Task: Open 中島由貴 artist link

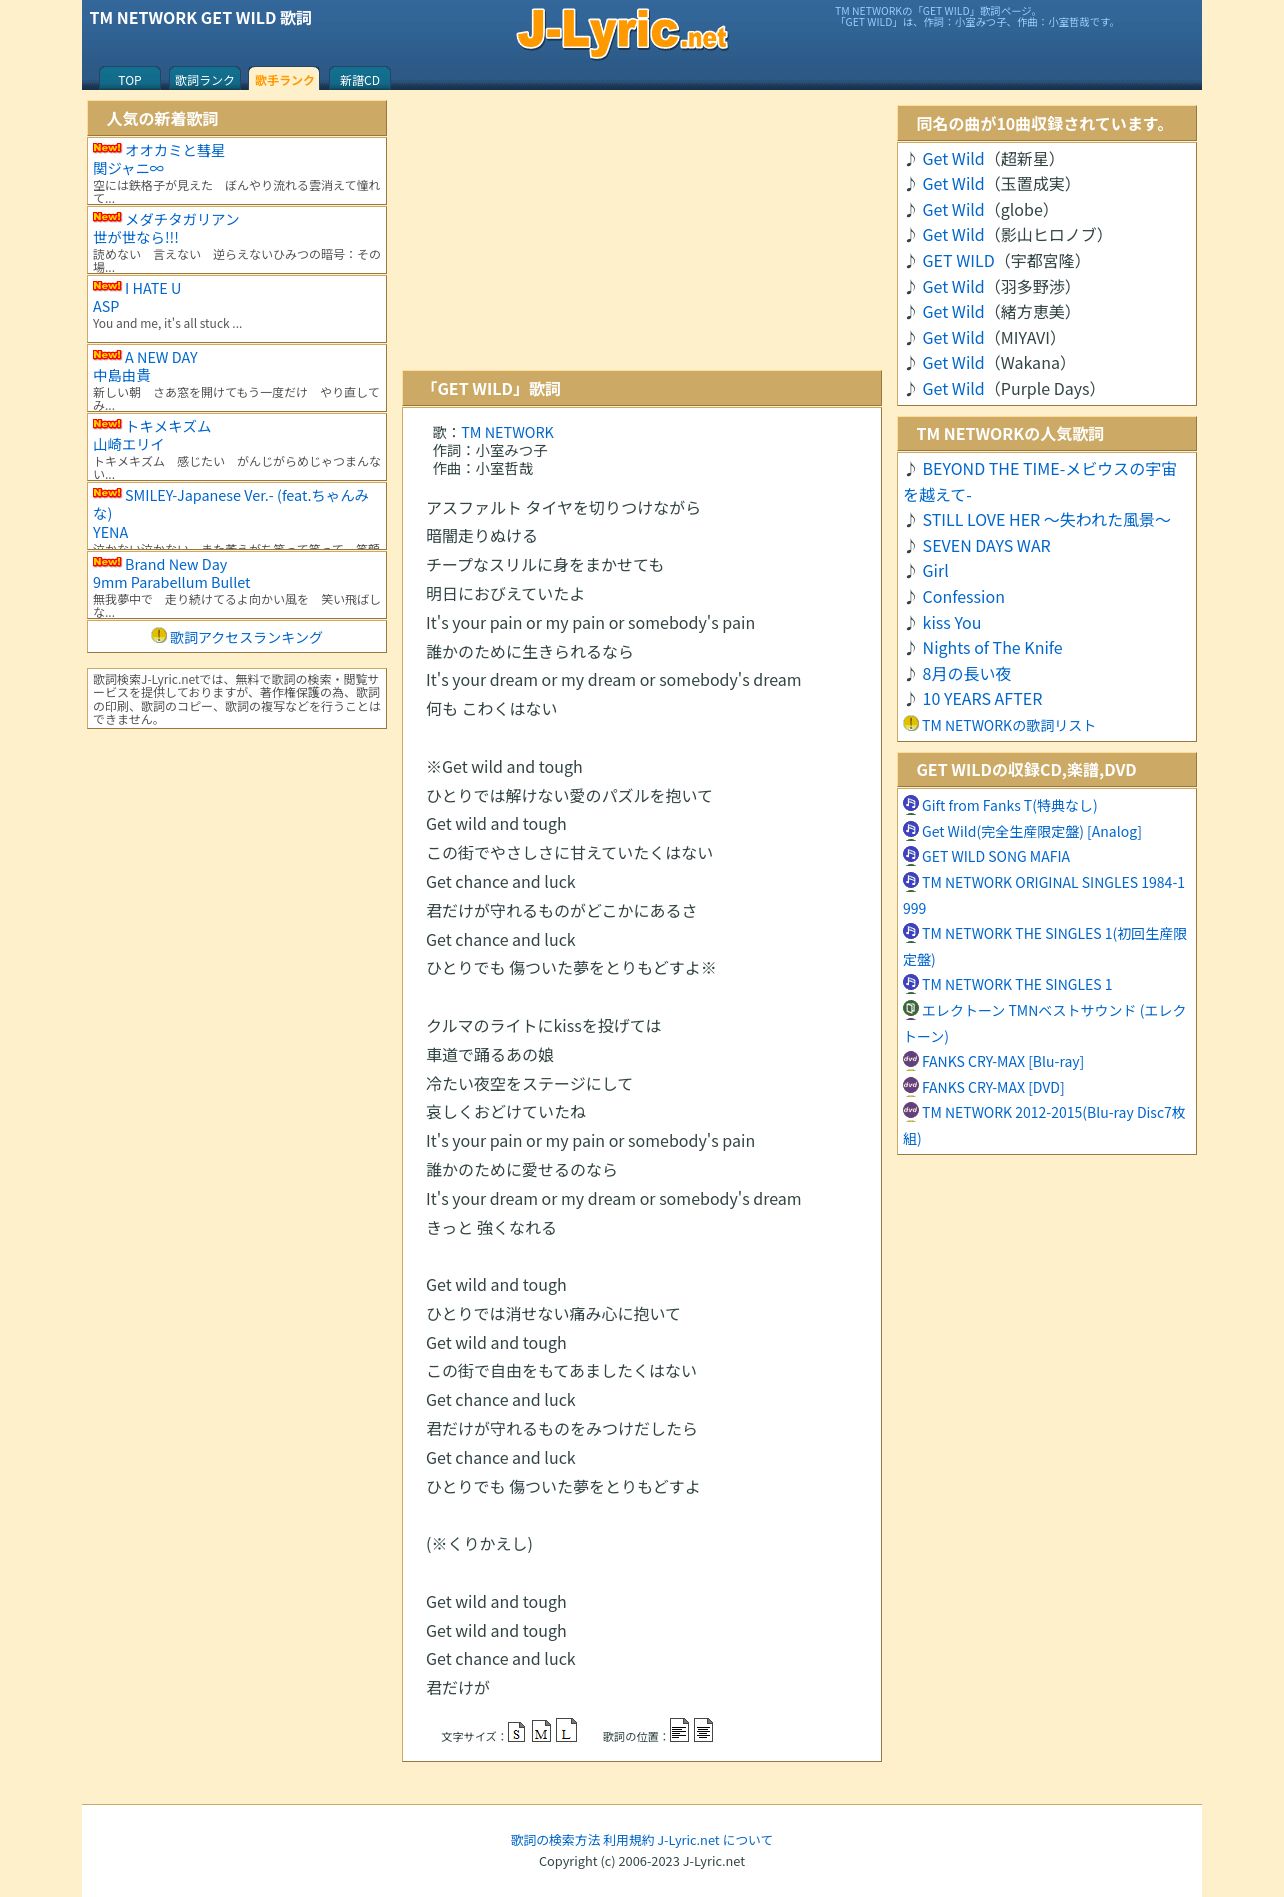Action: pos(121,375)
